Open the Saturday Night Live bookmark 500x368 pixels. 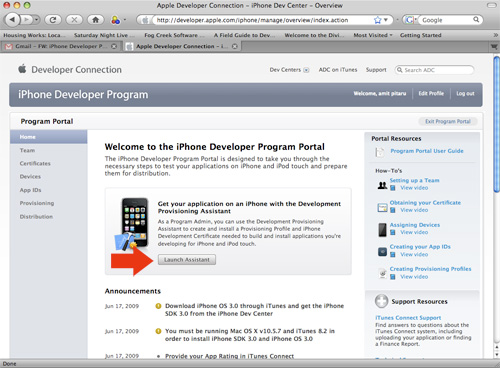pyautogui.click(x=104, y=35)
